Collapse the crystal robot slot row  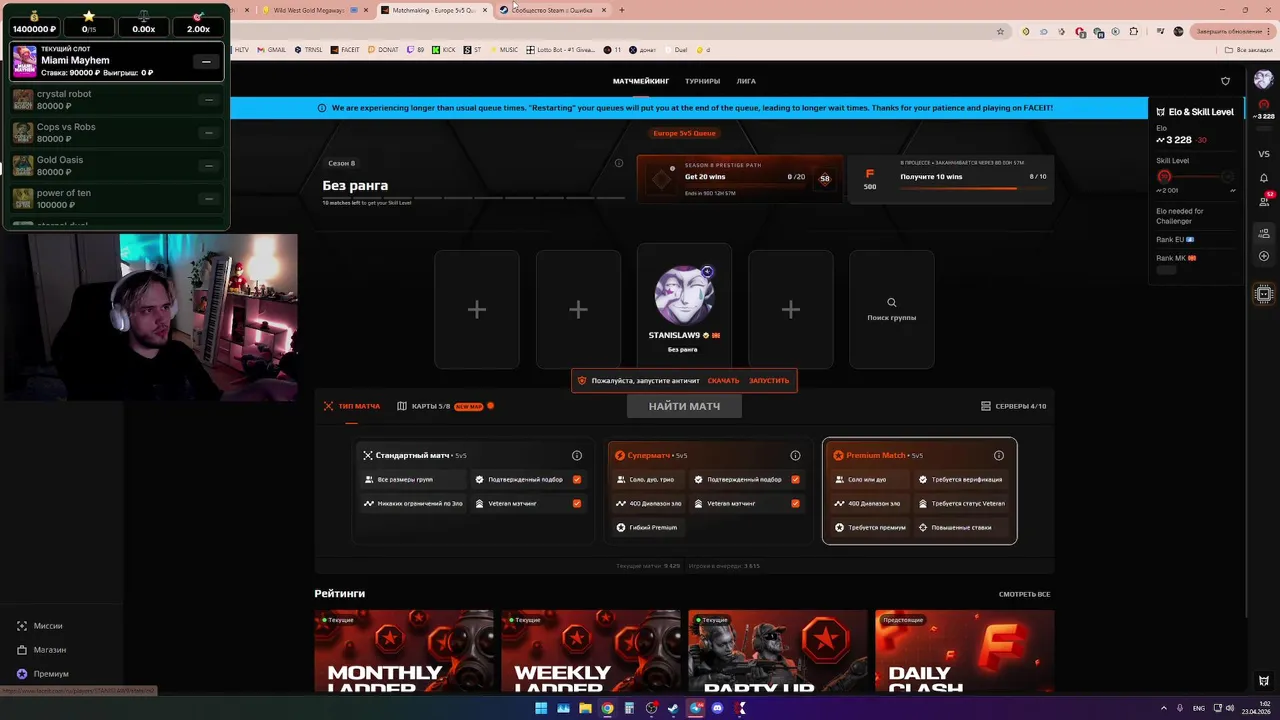coord(208,100)
